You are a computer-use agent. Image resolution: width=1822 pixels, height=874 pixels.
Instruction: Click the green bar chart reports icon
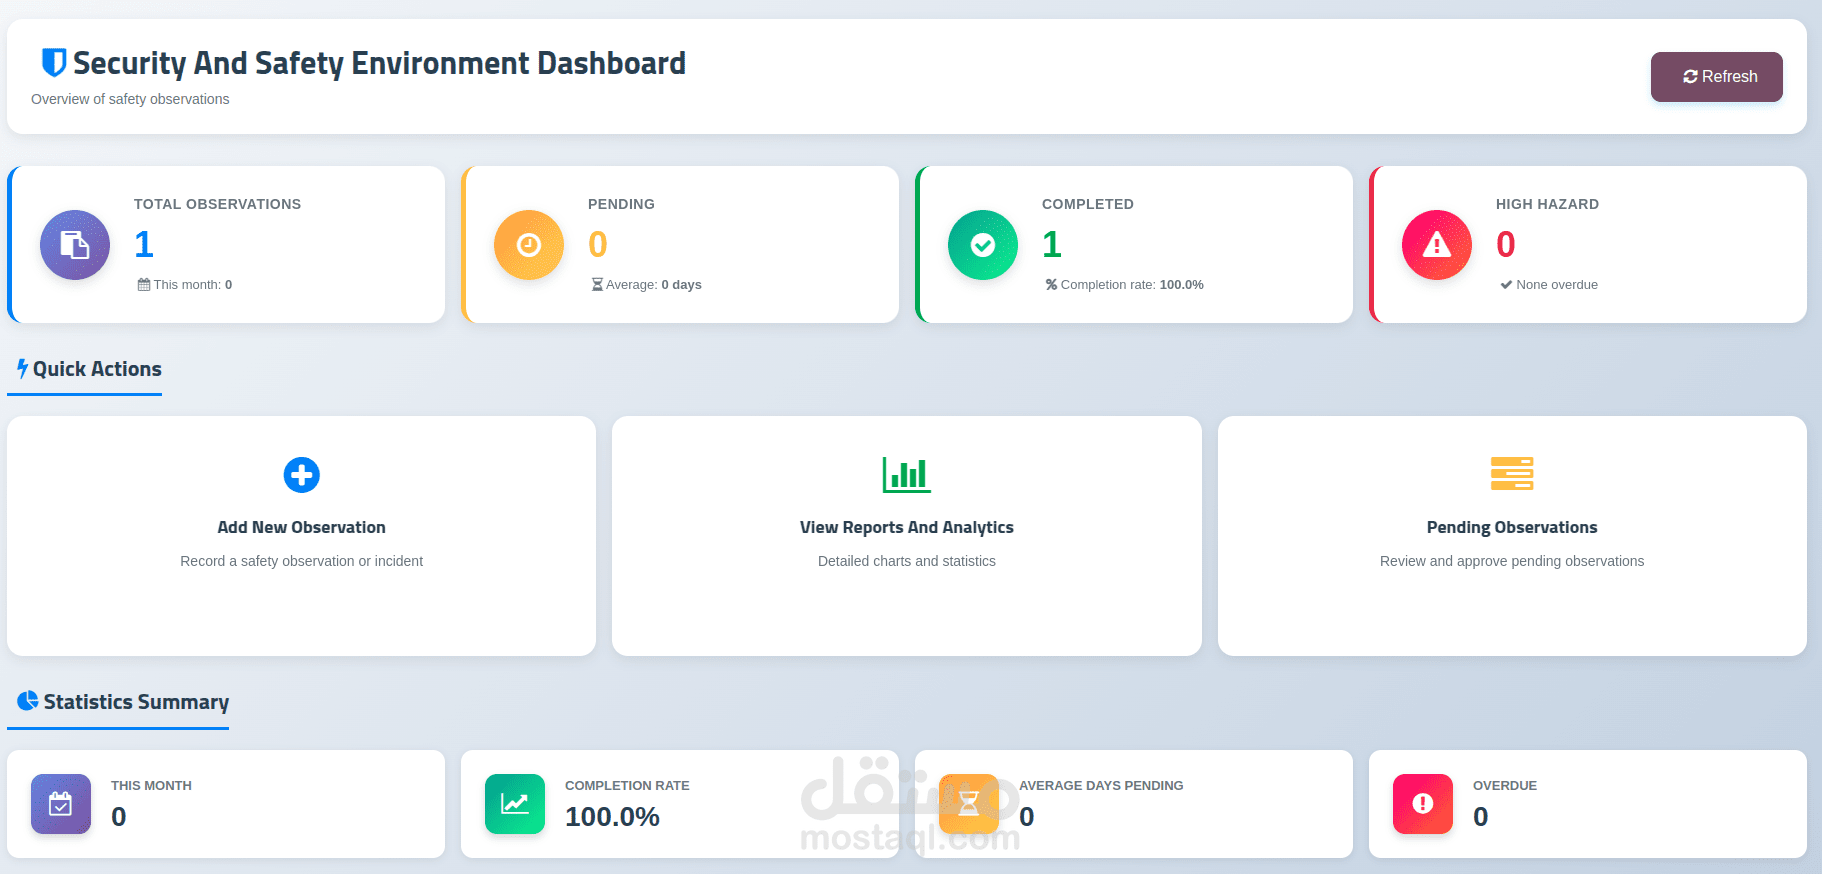click(907, 475)
